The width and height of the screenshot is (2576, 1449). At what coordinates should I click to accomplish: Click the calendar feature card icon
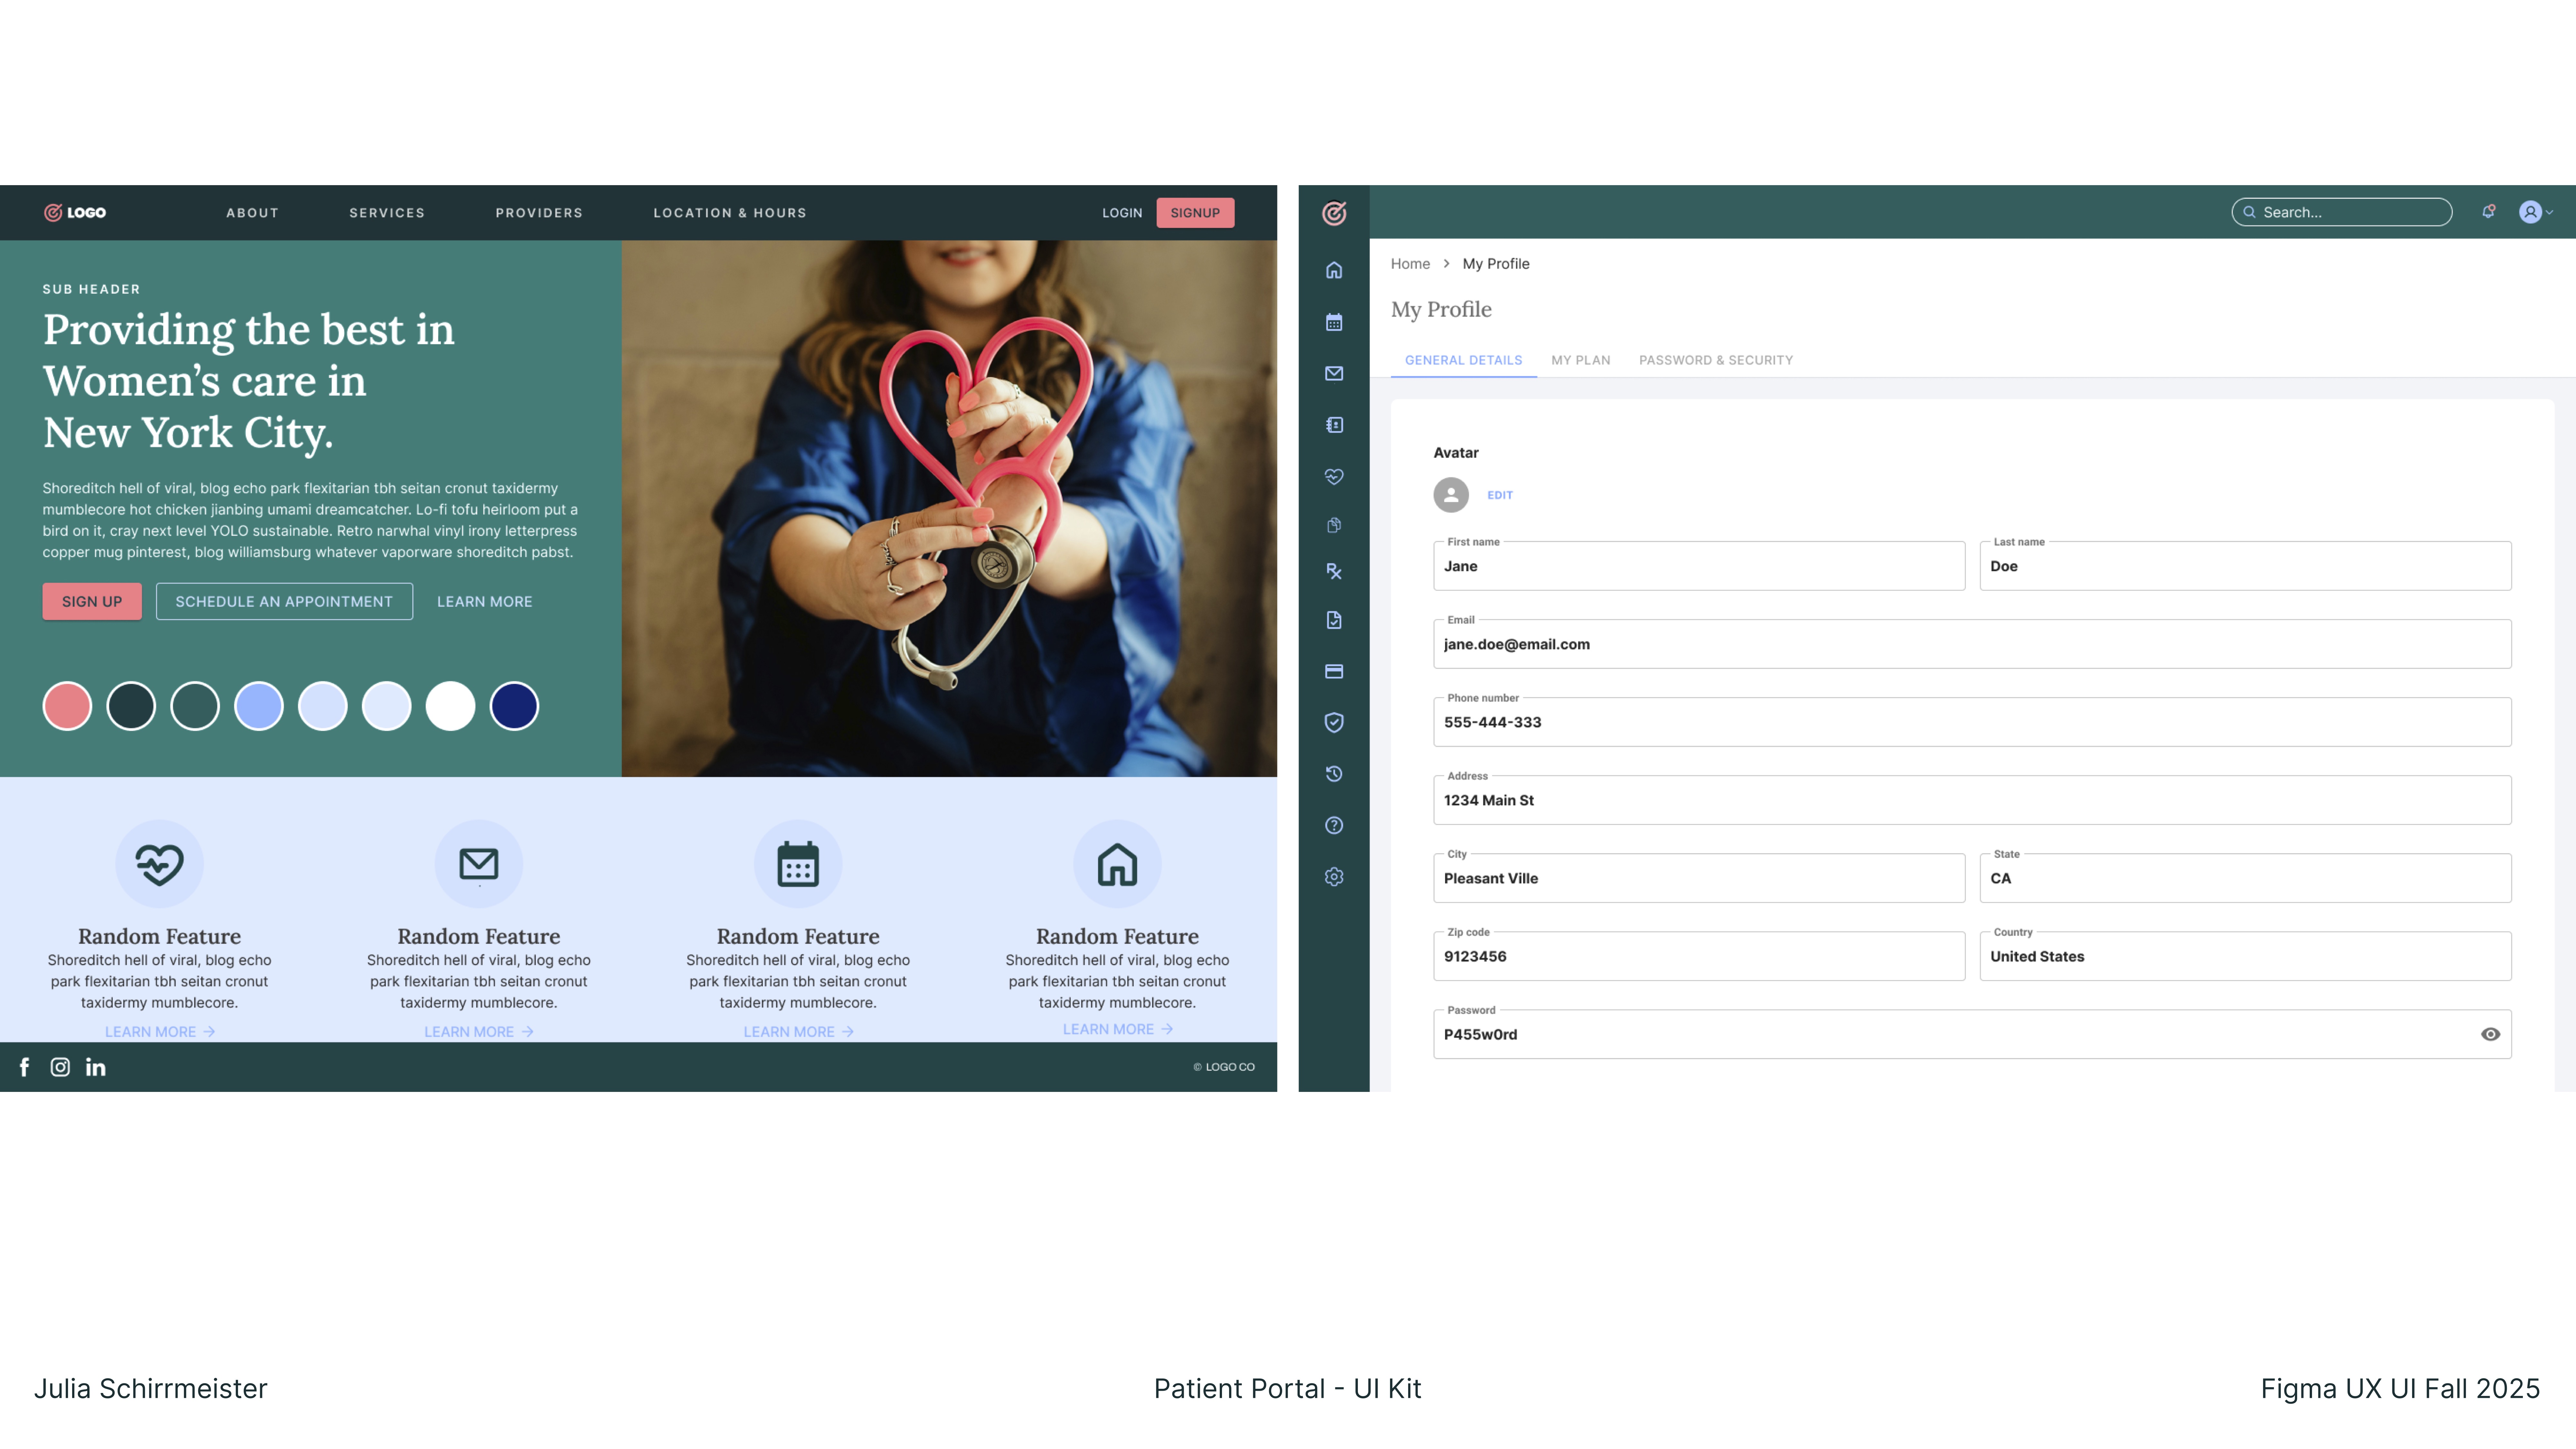coord(798,864)
